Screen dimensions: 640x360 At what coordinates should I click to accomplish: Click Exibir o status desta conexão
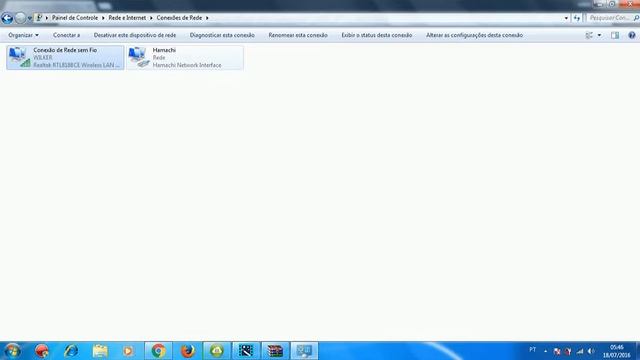pyautogui.click(x=377, y=35)
